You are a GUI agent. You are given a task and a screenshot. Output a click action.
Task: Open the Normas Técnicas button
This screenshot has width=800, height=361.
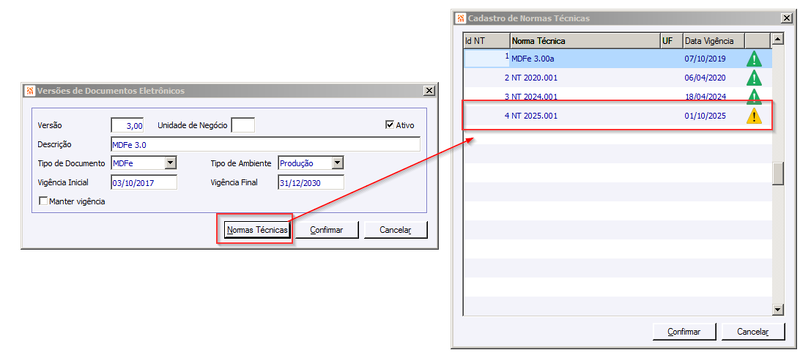[257, 230]
